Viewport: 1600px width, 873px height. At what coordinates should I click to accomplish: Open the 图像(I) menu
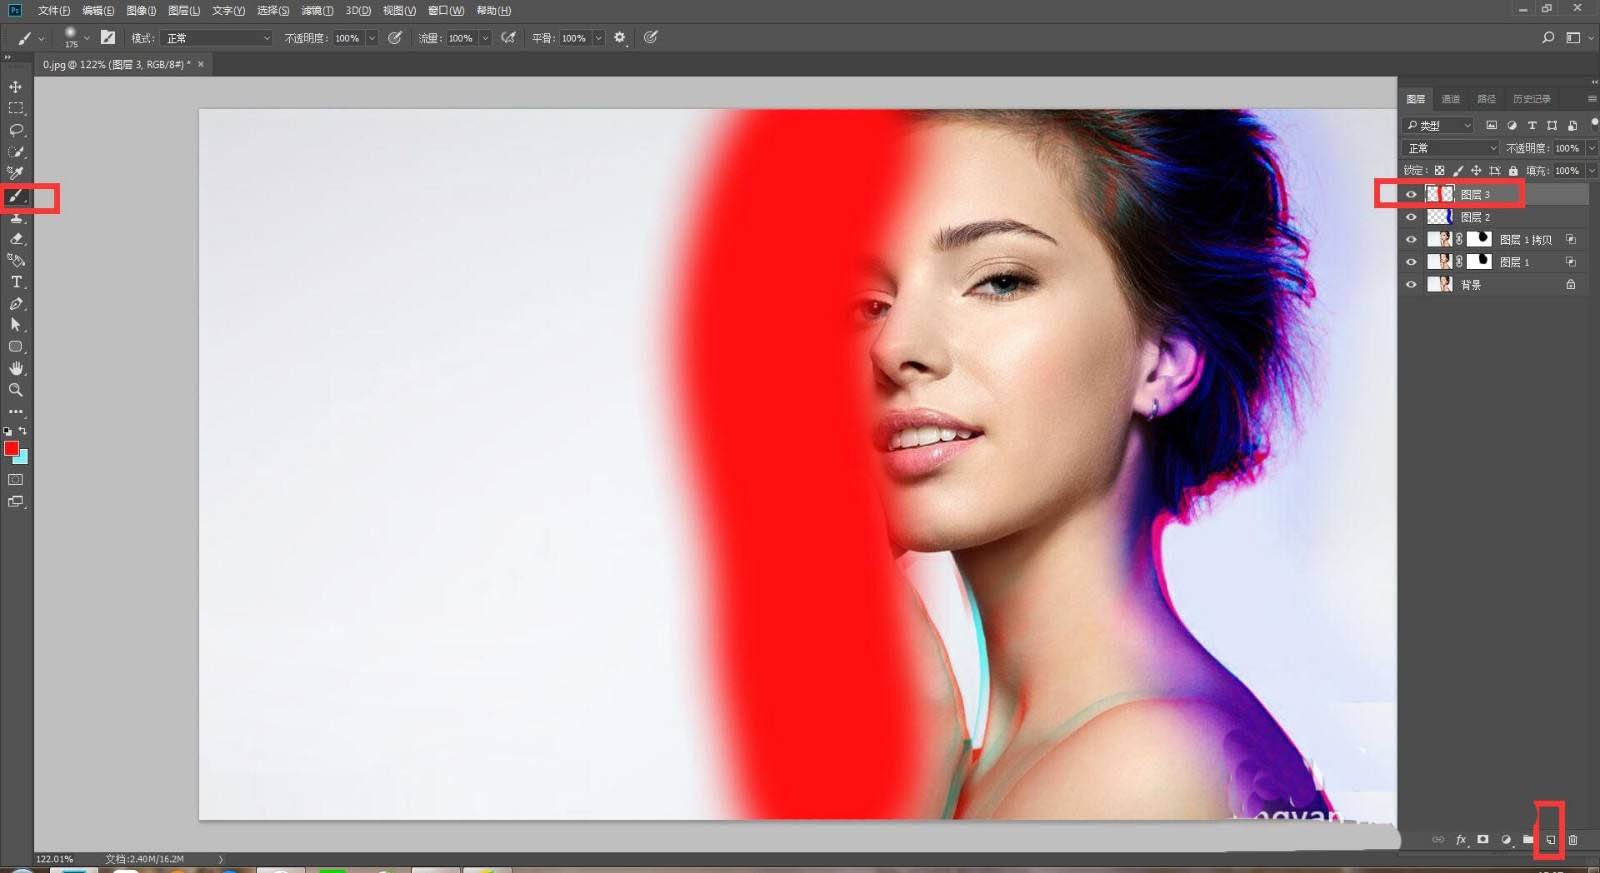click(x=141, y=10)
